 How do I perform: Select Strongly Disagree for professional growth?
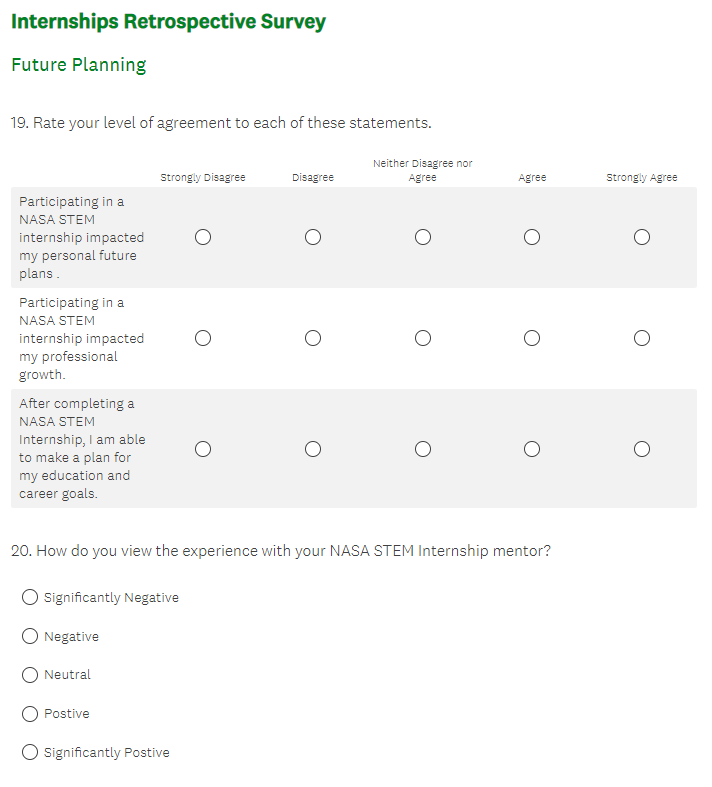coord(203,338)
